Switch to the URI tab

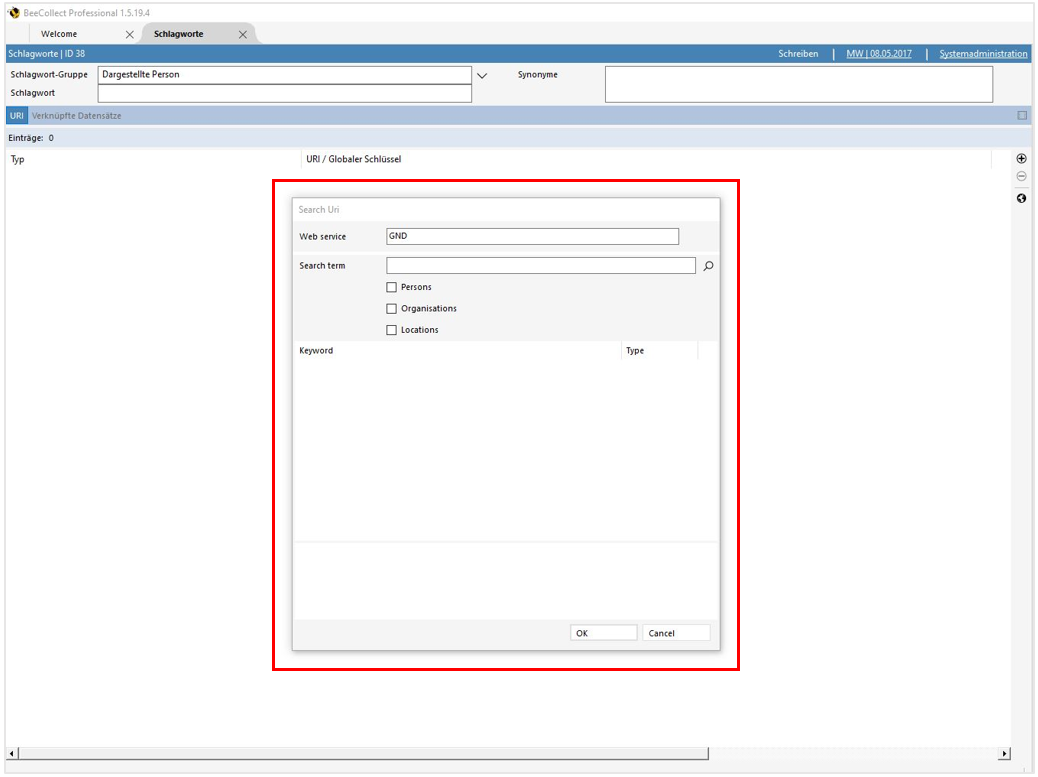pos(15,115)
